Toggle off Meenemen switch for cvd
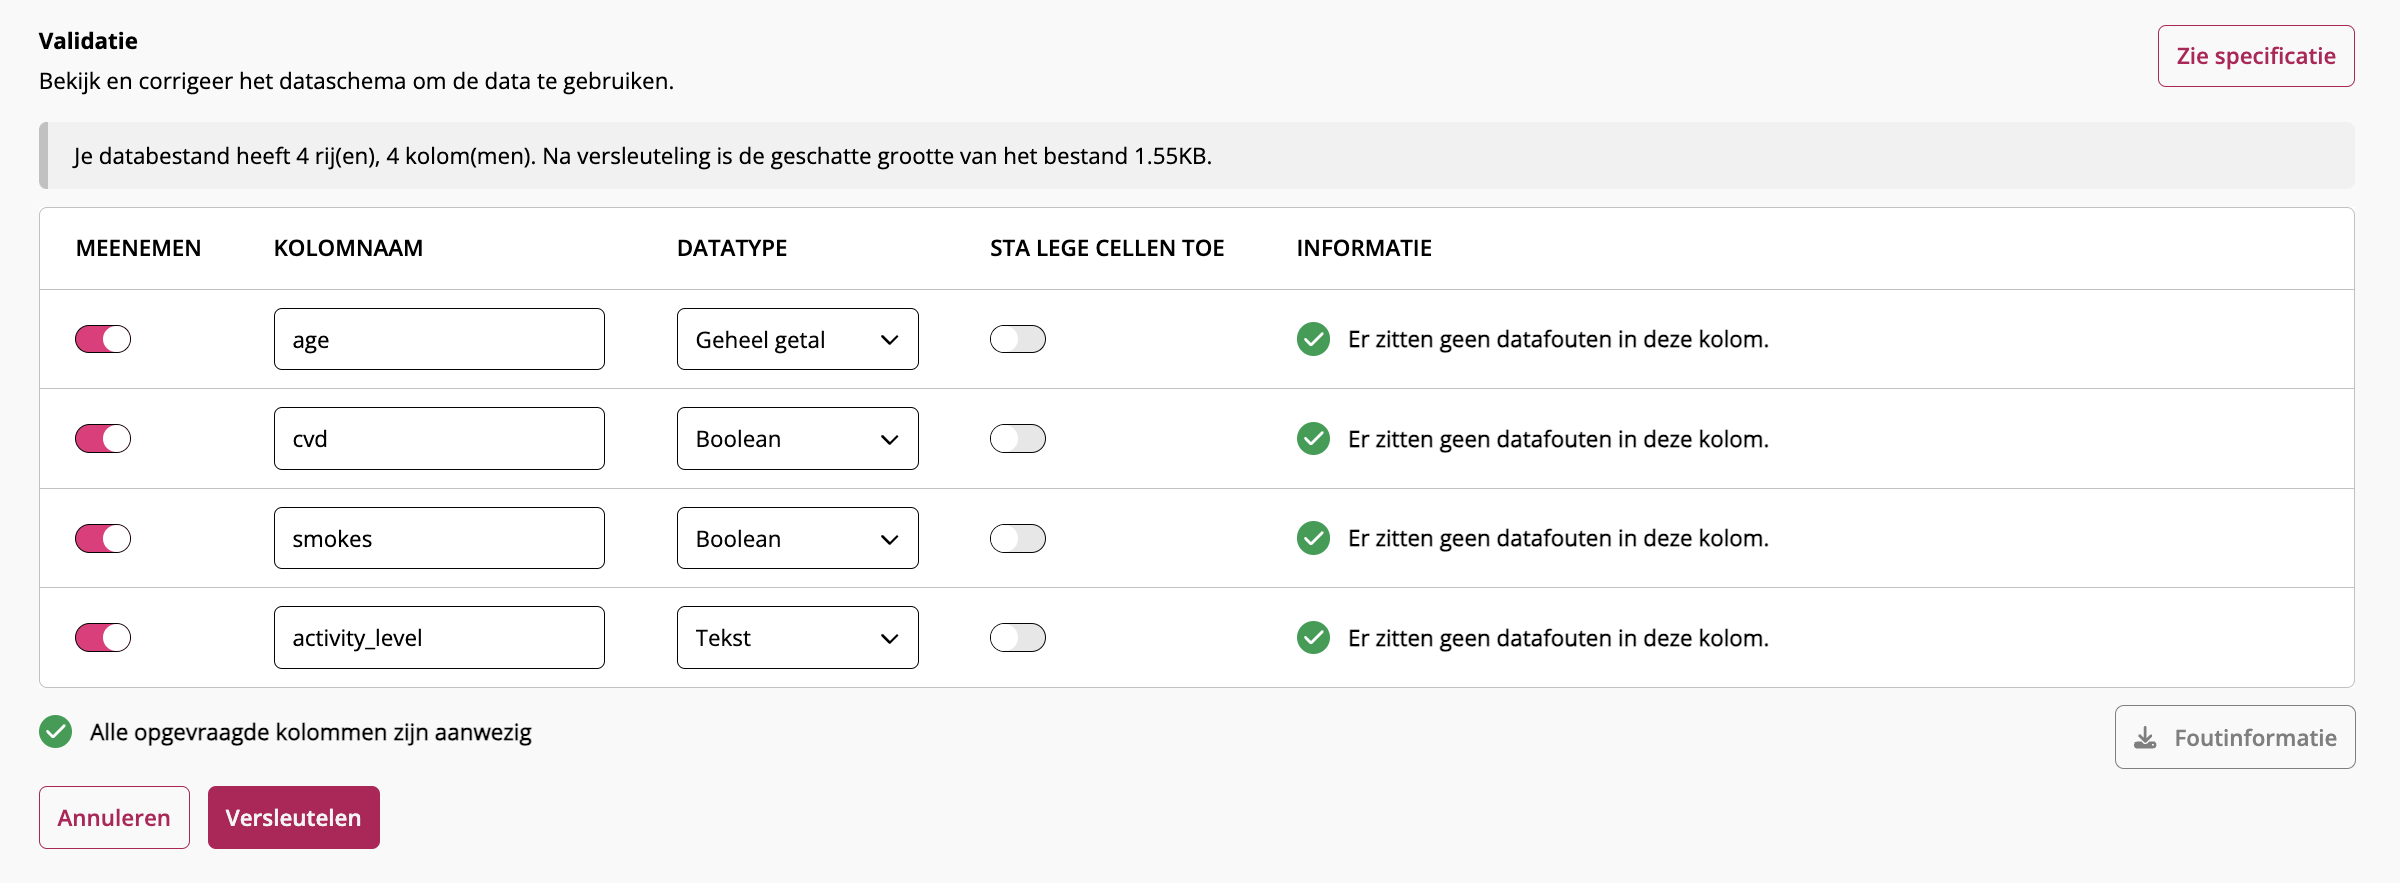This screenshot has height=883, width=2400. click(x=103, y=438)
